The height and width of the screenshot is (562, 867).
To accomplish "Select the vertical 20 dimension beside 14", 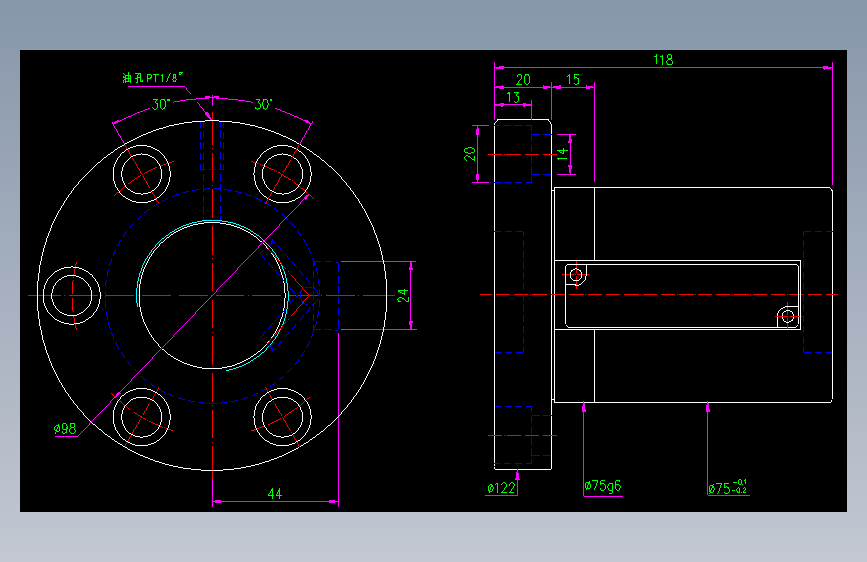I will click(x=469, y=154).
